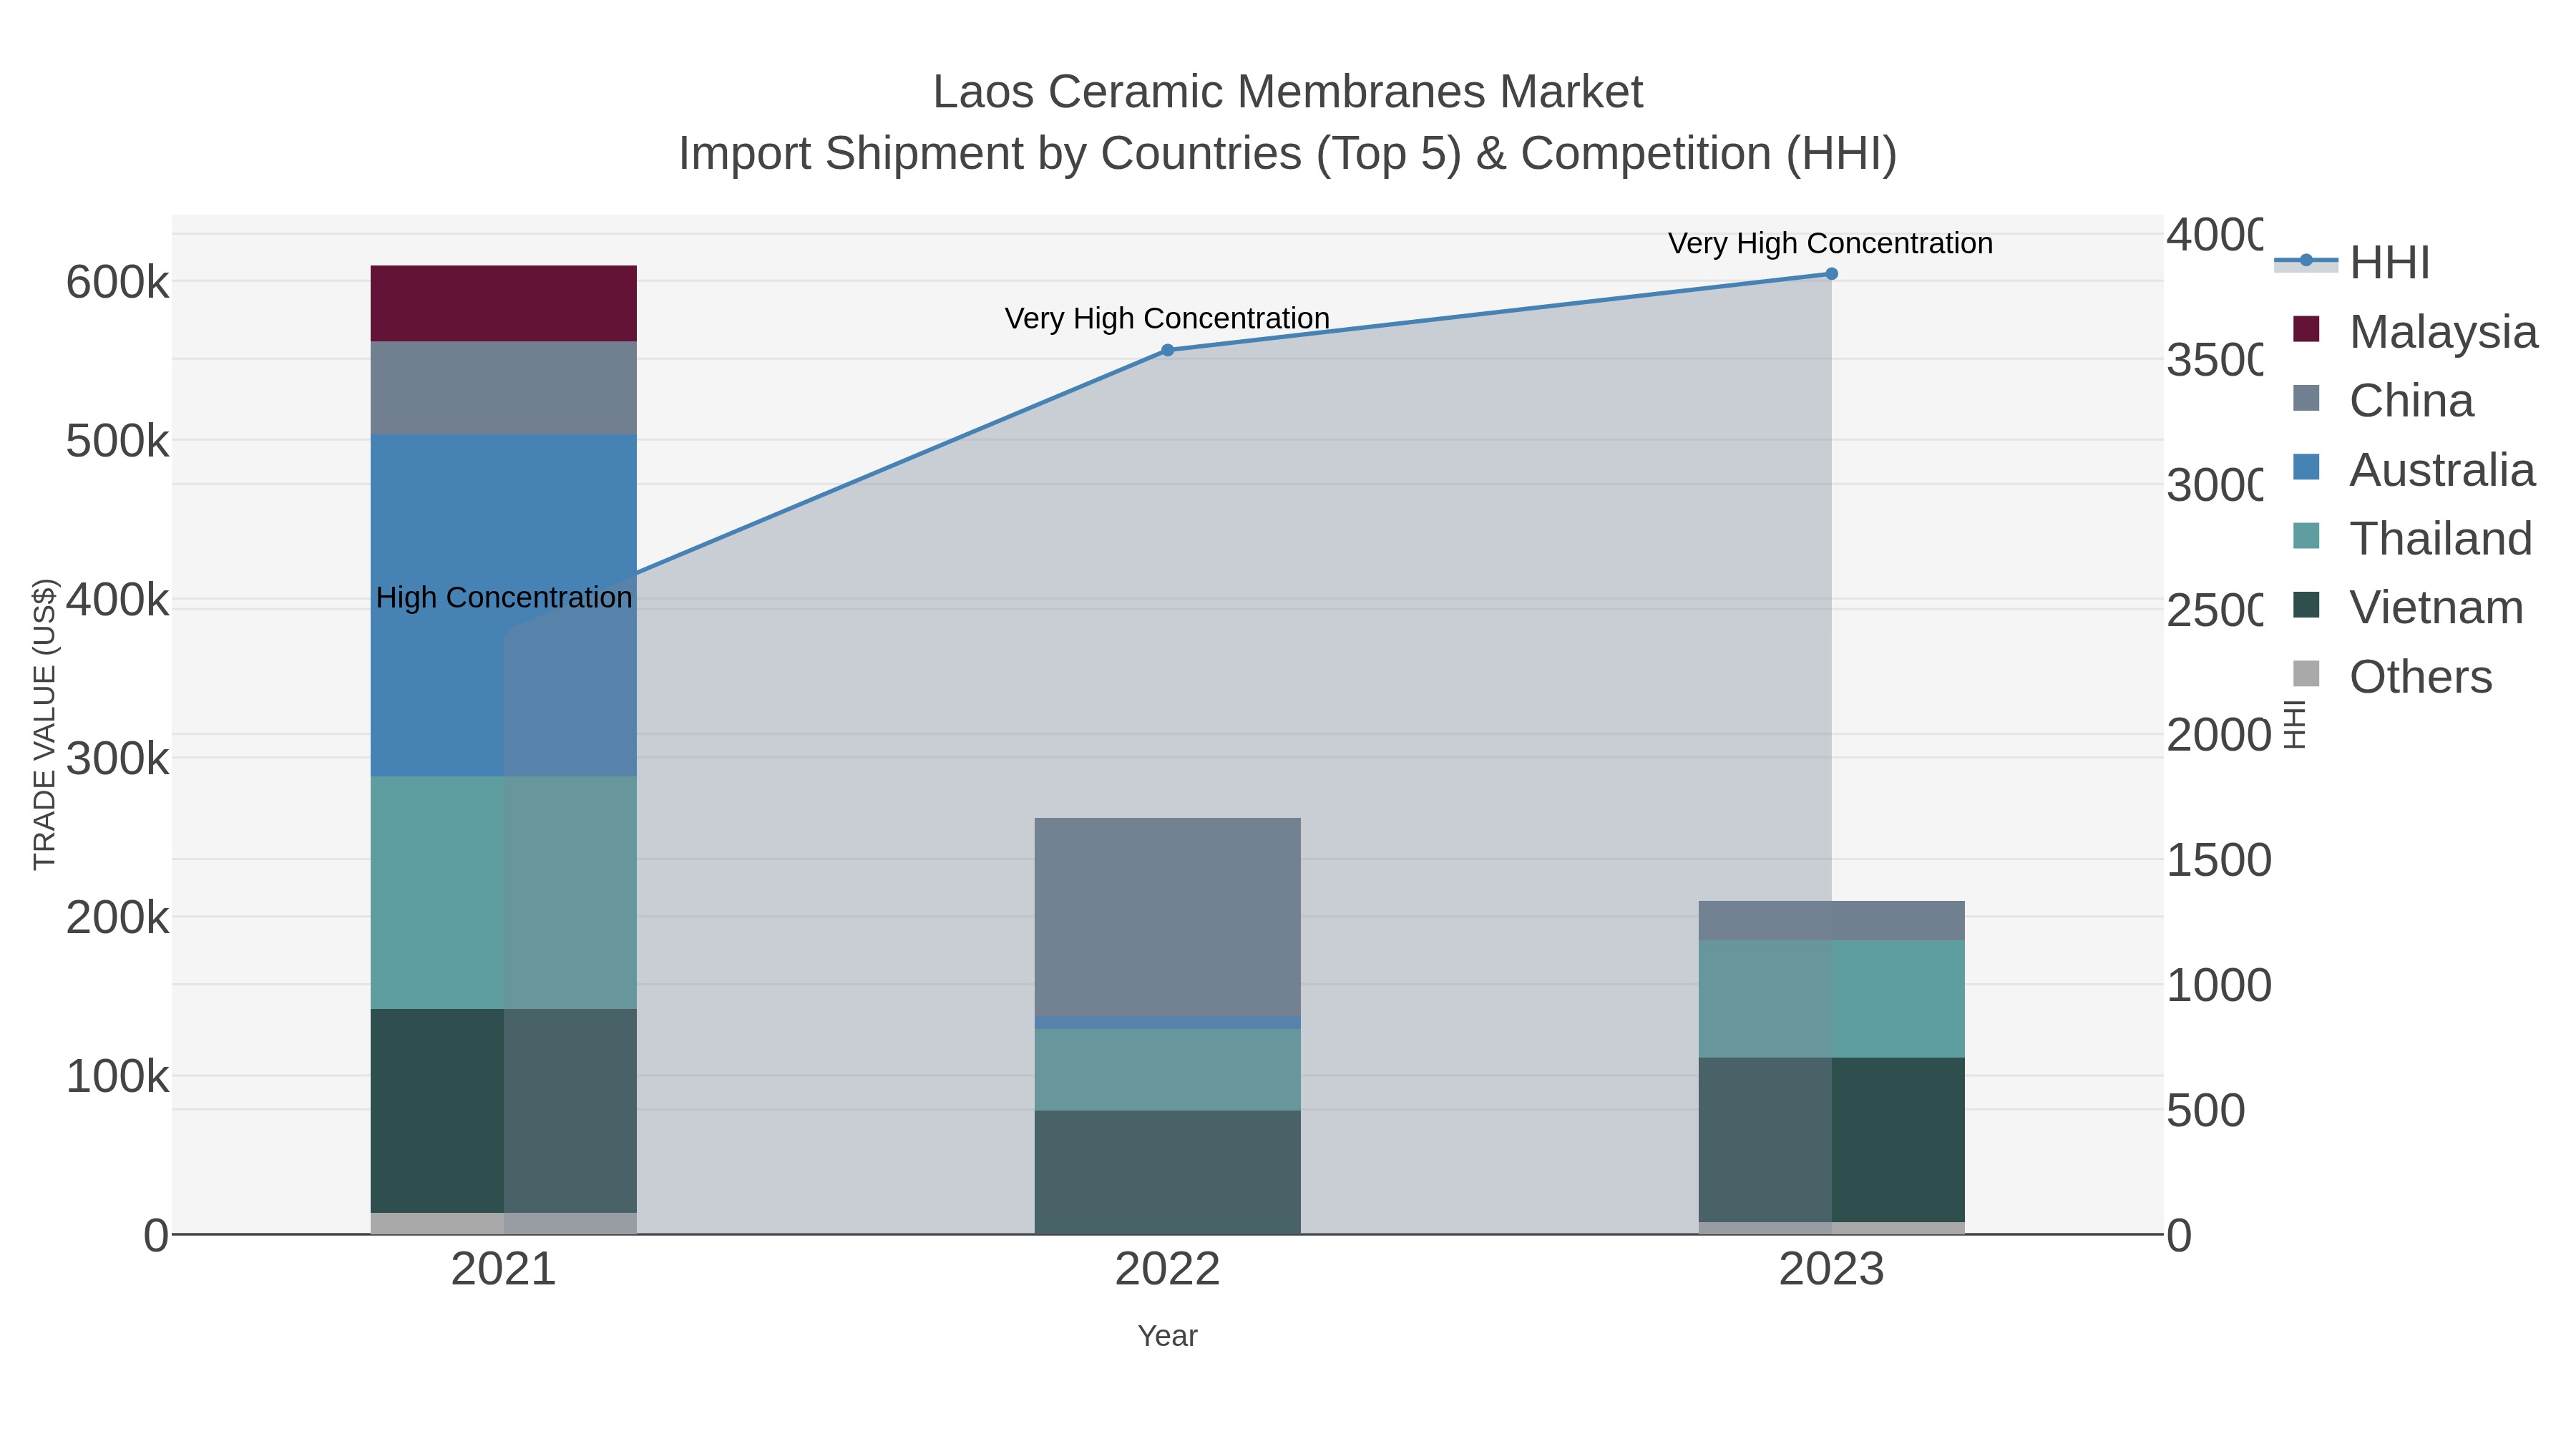Click the 2021 x-axis label
The width and height of the screenshot is (2576, 1449).
point(503,1270)
